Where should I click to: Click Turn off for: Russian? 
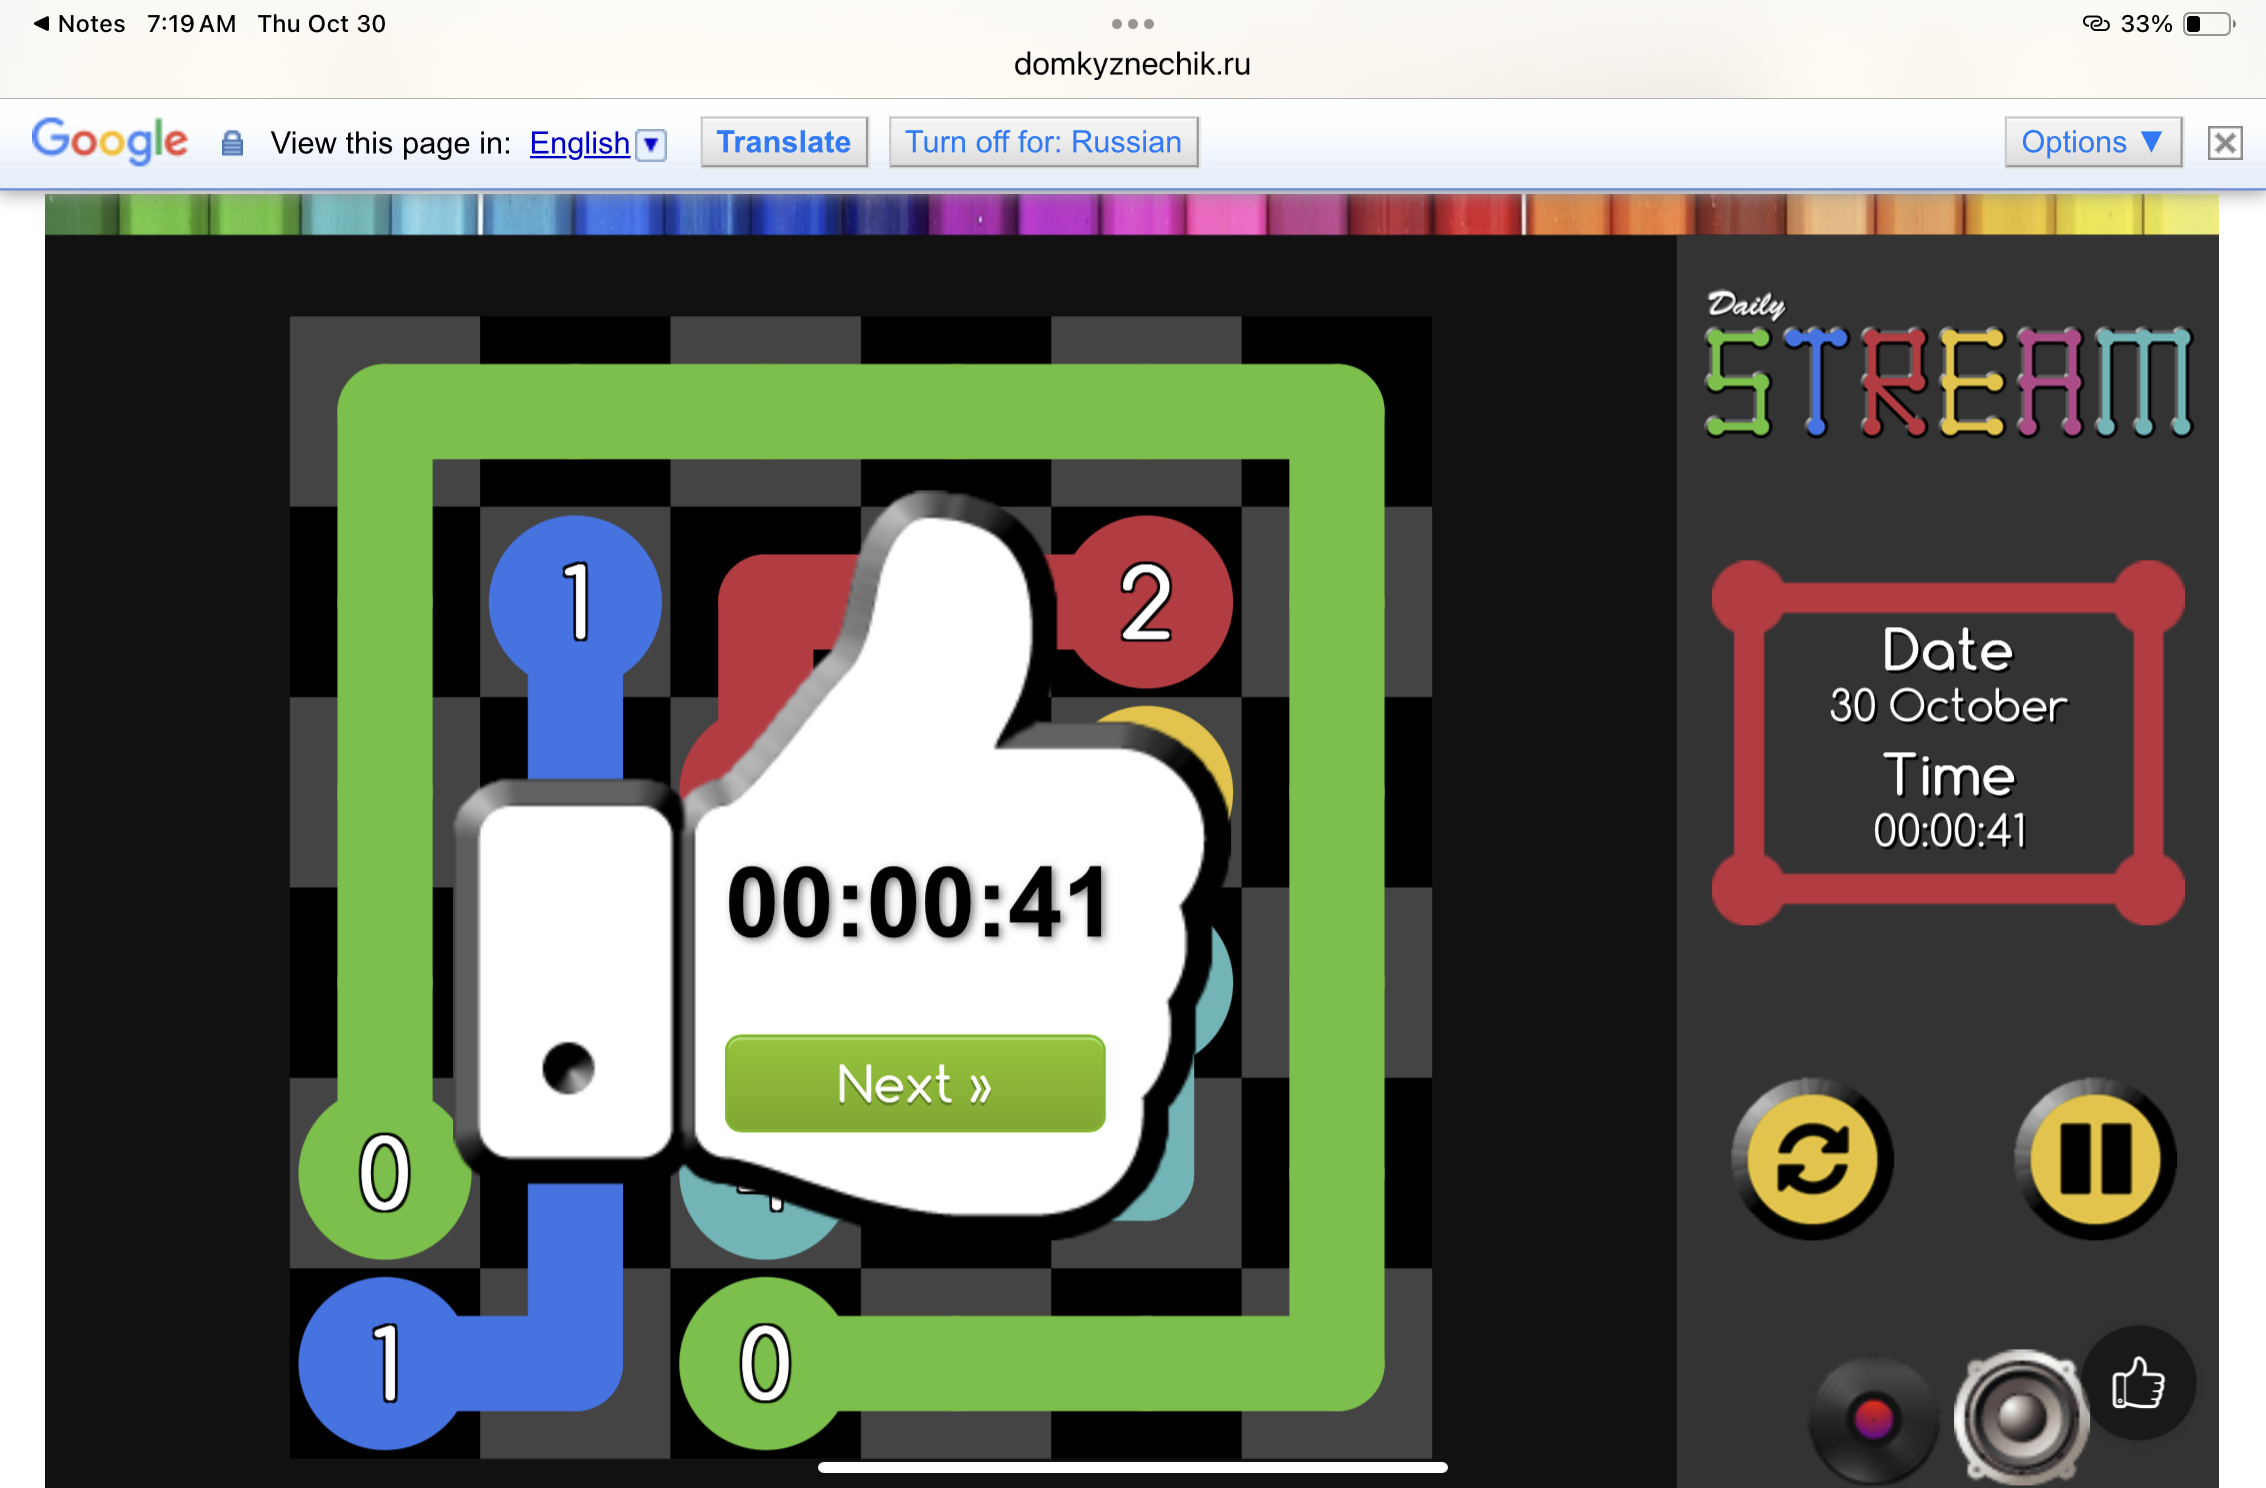(x=1043, y=142)
